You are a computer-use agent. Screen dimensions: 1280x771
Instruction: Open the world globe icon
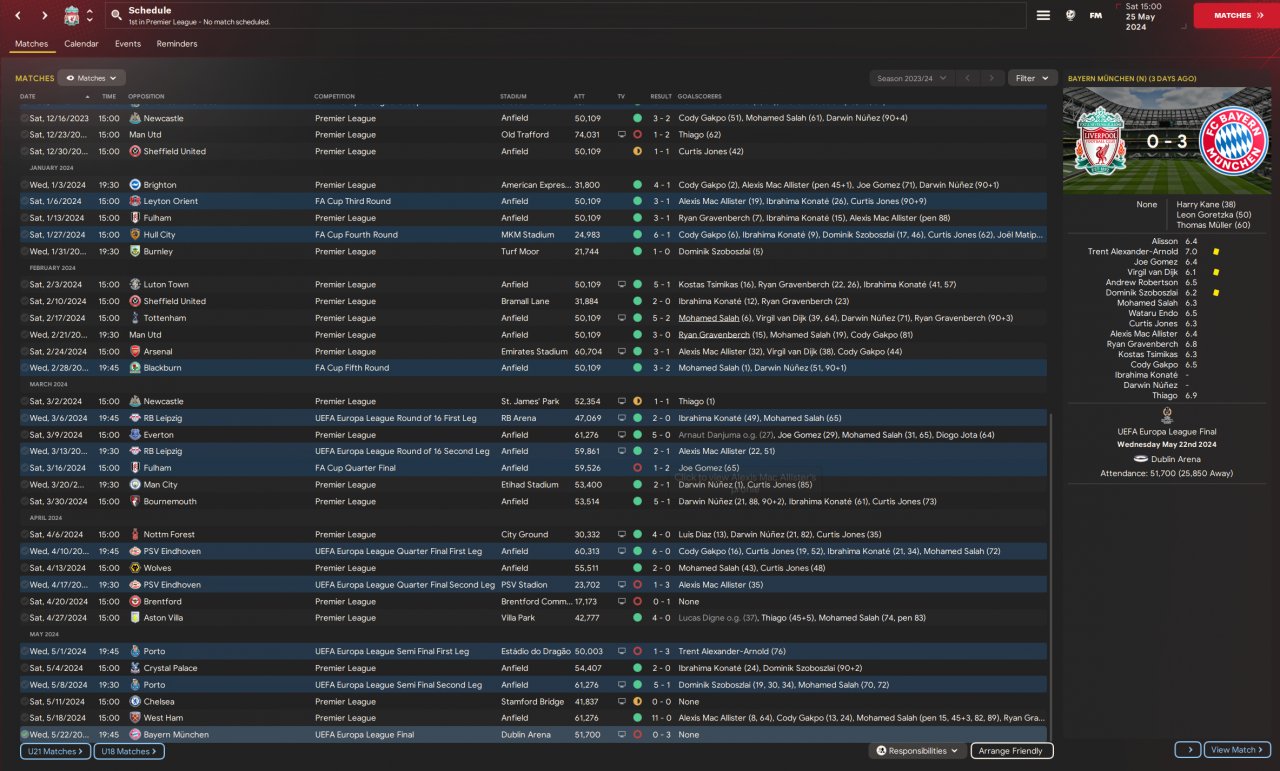point(1069,15)
